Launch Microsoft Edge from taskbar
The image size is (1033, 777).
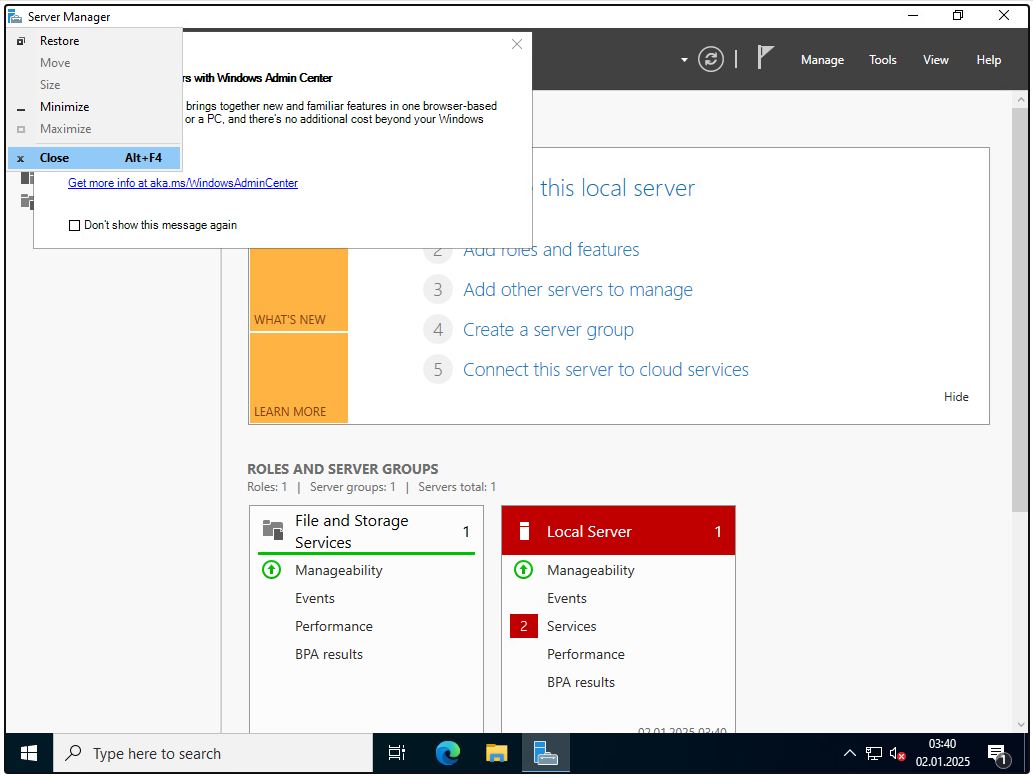click(x=448, y=753)
